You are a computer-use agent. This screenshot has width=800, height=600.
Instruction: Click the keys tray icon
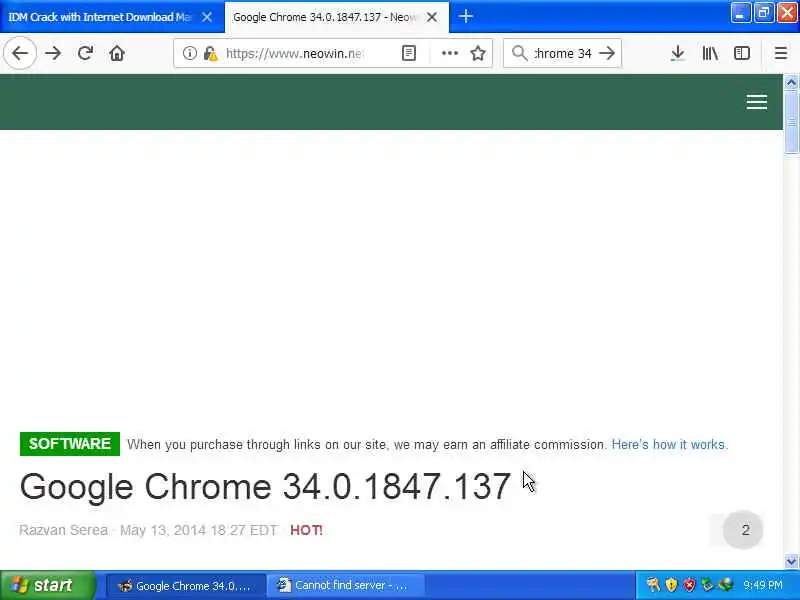(x=653, y=585)
